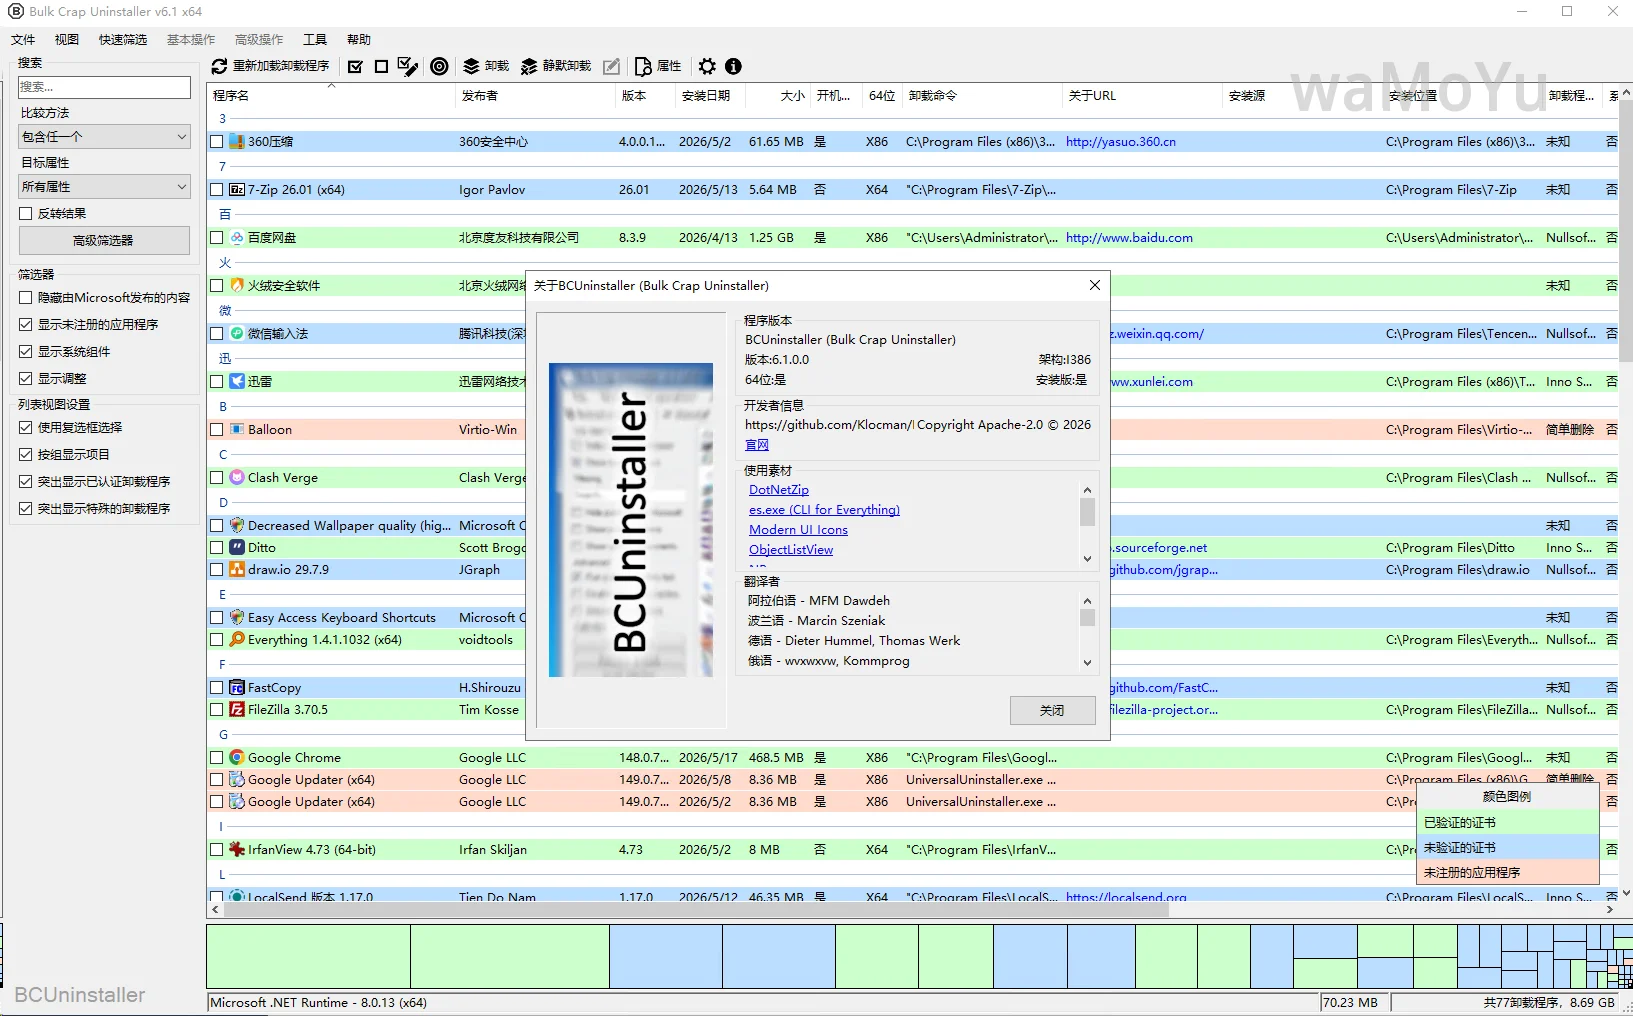
Task: Click 关闭 button in the About dialog
Action: (x=1052, y=711)
